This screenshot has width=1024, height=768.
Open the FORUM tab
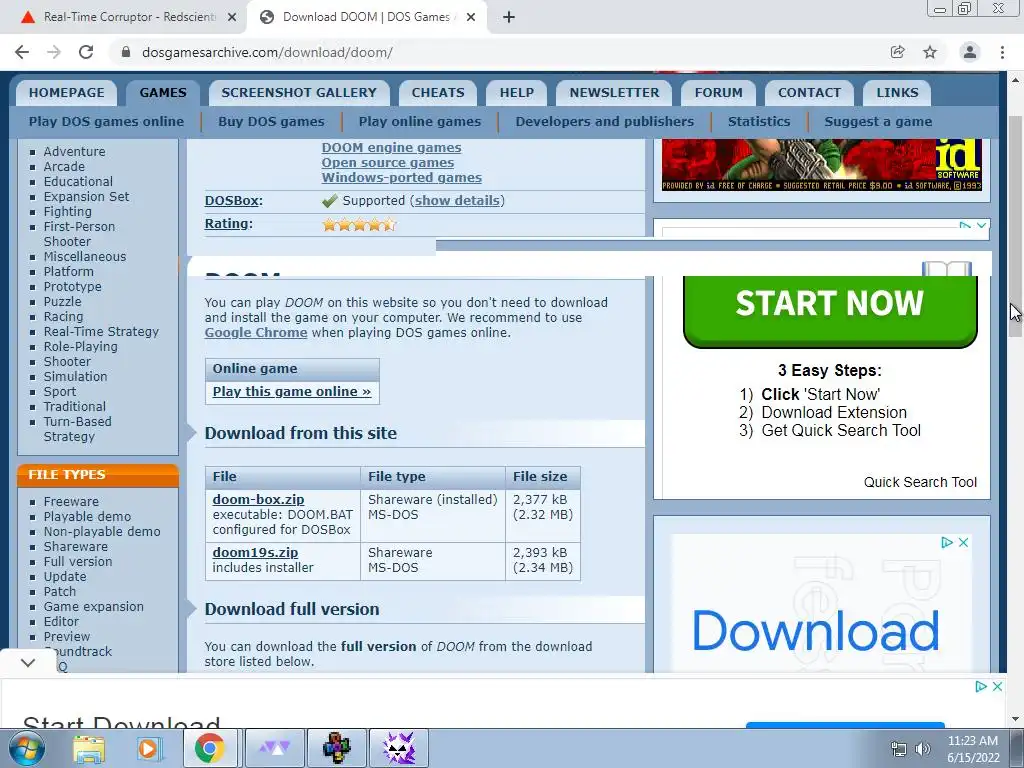click(718, 93)
